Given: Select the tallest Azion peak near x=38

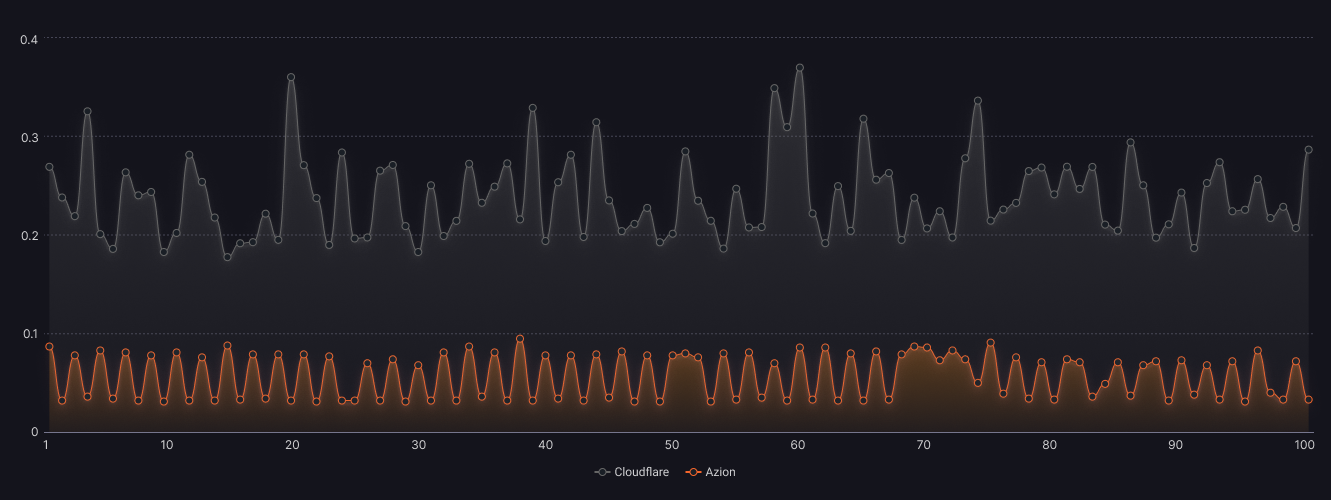Looking at the screenshot, I should 520,339.
